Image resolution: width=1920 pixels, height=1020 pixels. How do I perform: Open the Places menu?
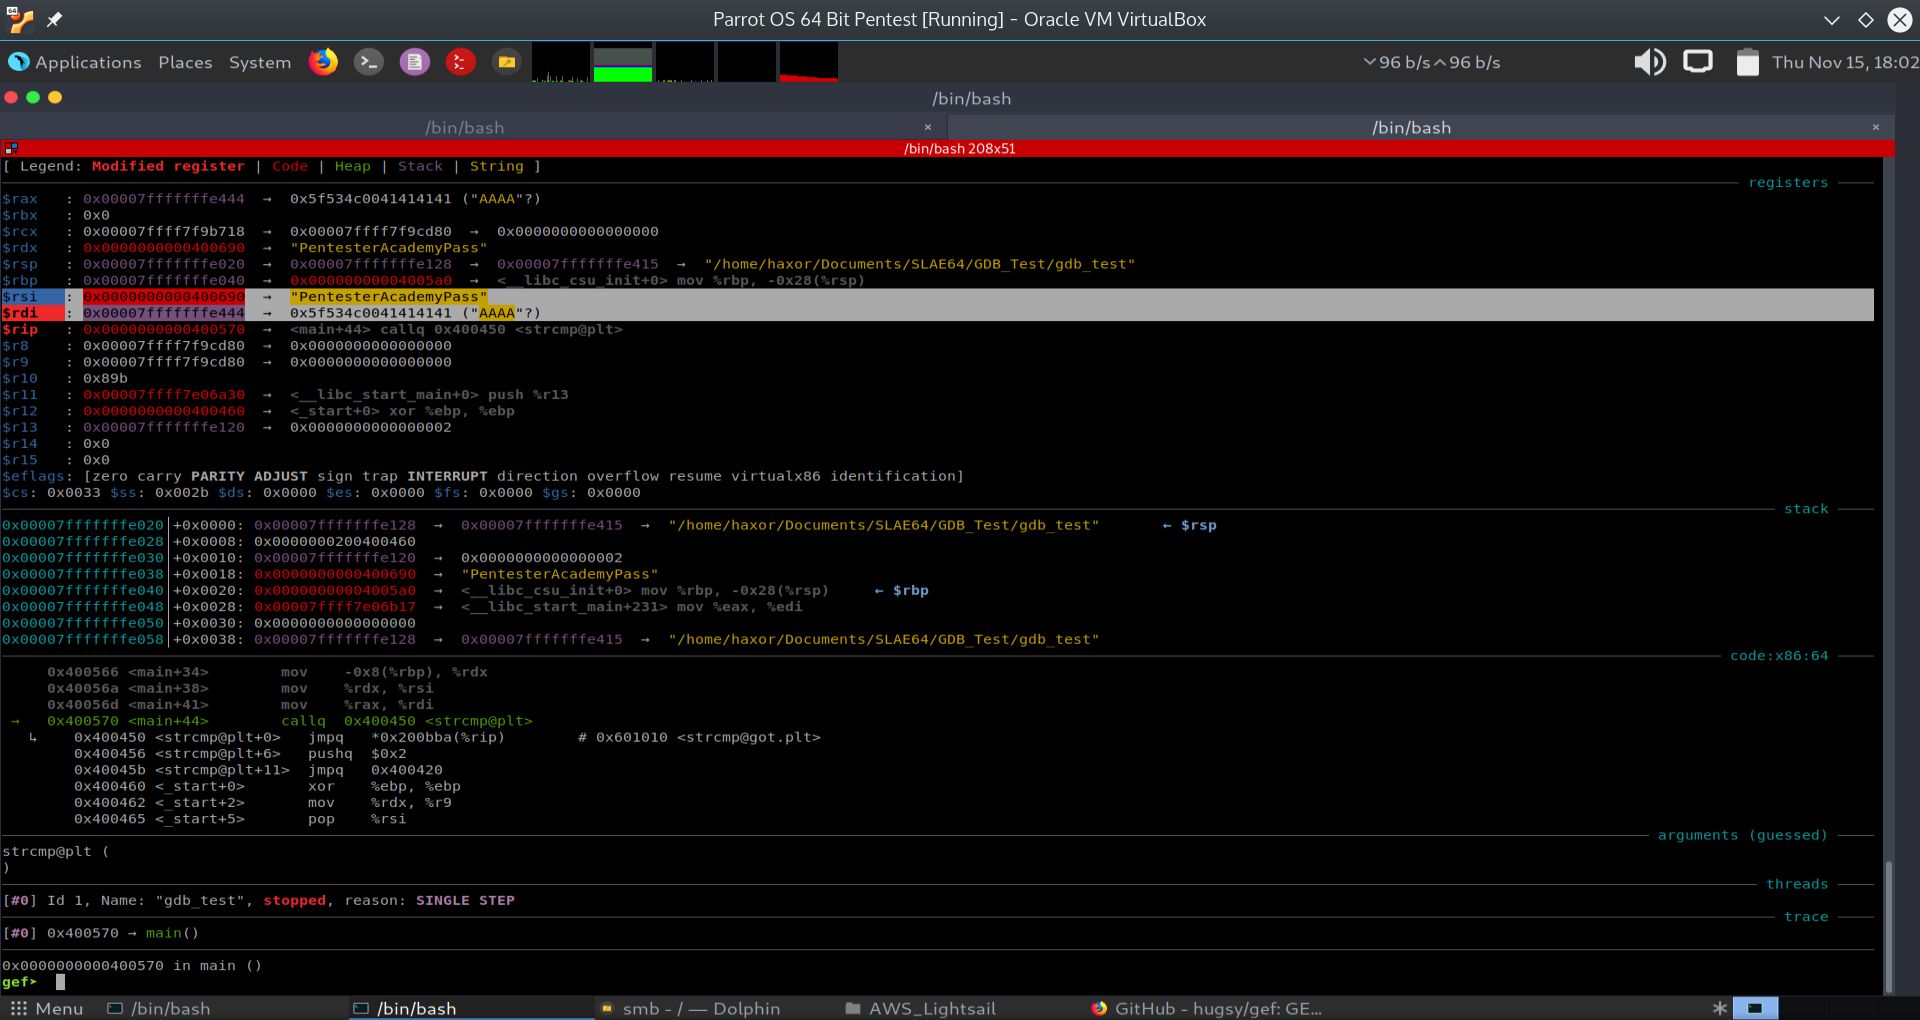(x=185, y=62)
